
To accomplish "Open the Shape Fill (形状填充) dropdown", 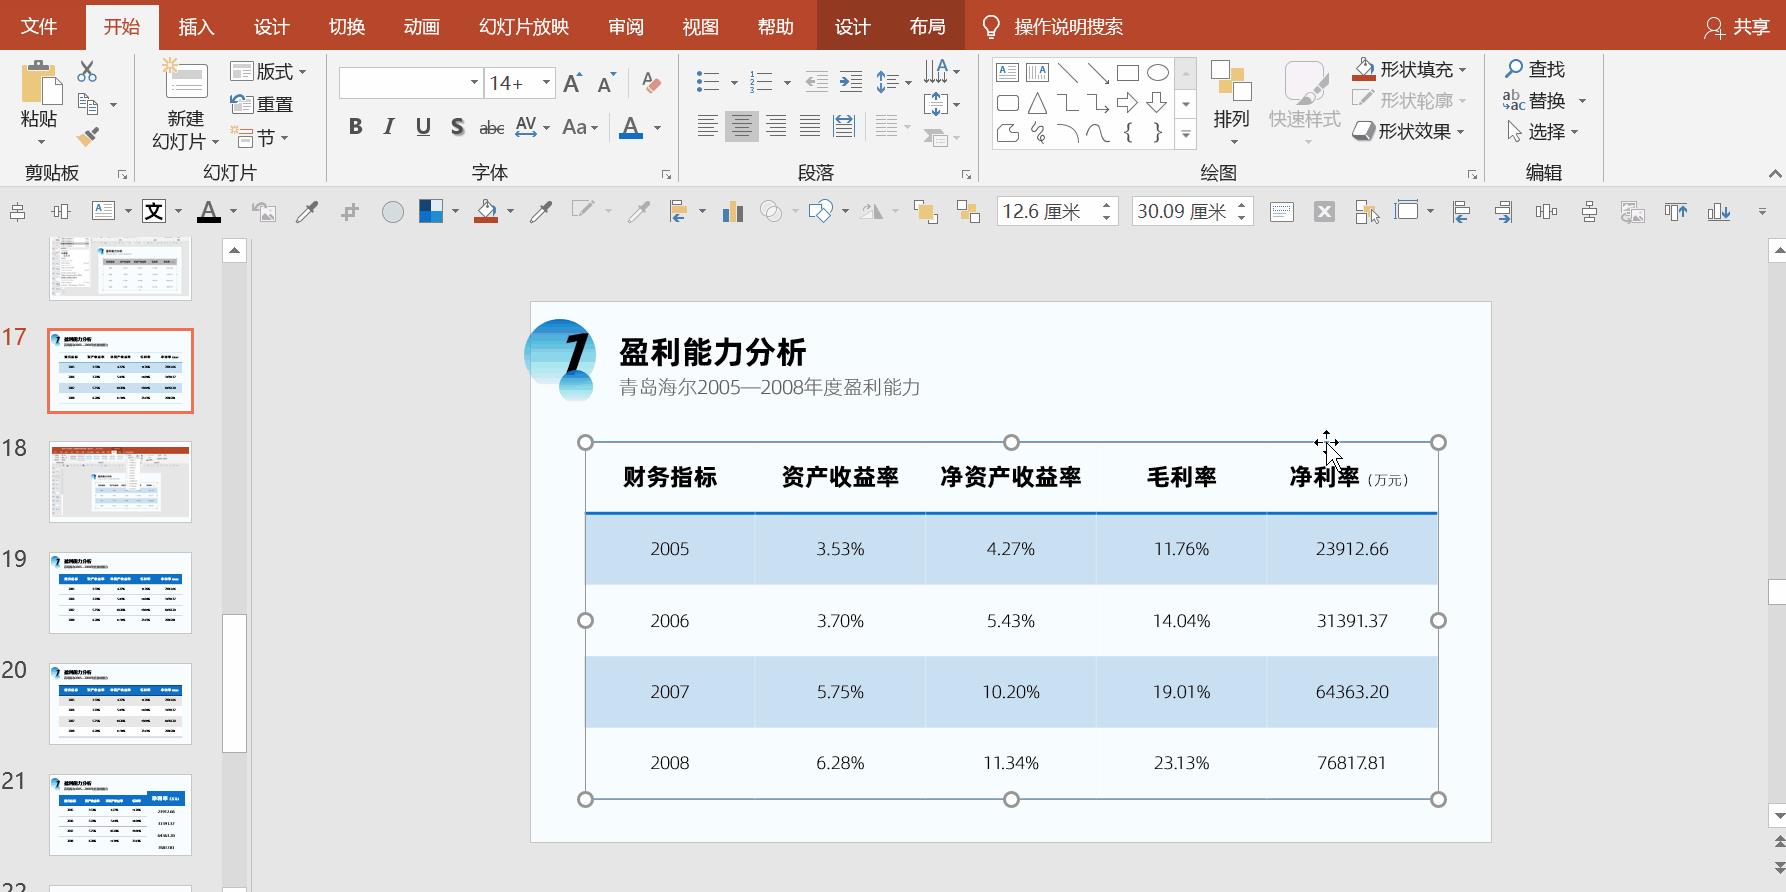I will click(1410, 69).
